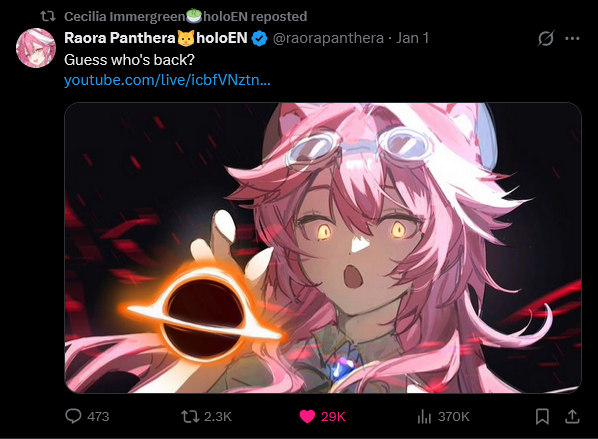
Task: Click the 473 replies count
Action: pyautogui.click(x=98, y=416)
